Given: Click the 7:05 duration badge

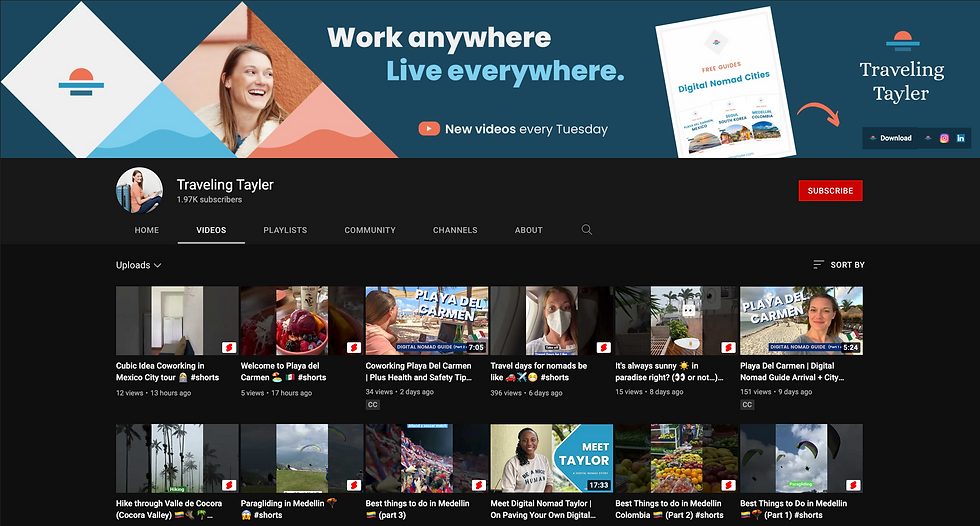Looking at the screenshot, I should pos(476,347).
